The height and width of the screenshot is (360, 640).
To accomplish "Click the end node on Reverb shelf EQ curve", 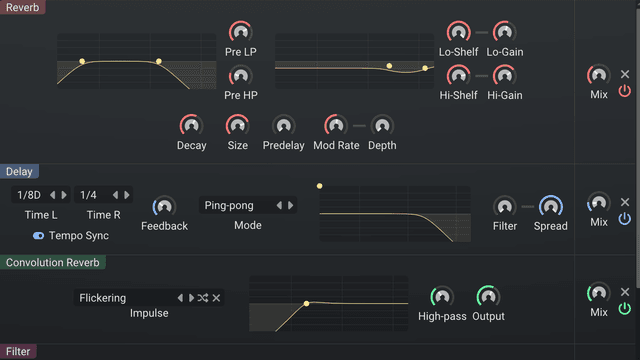I will (x=425, y=68).
